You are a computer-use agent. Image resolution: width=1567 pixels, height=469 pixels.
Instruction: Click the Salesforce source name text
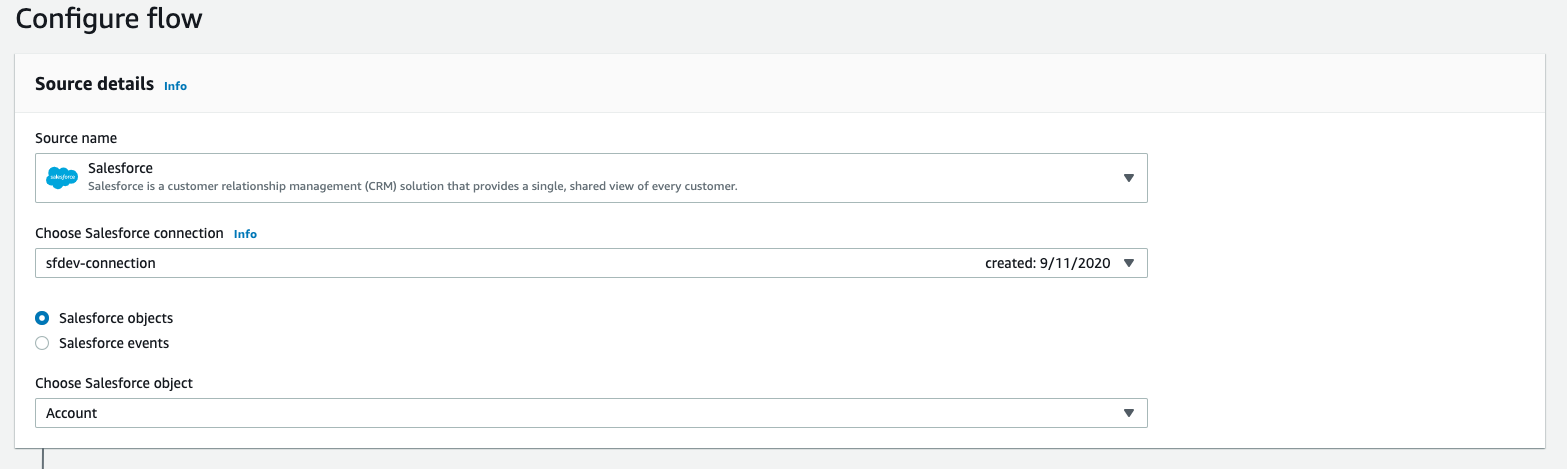120,169
